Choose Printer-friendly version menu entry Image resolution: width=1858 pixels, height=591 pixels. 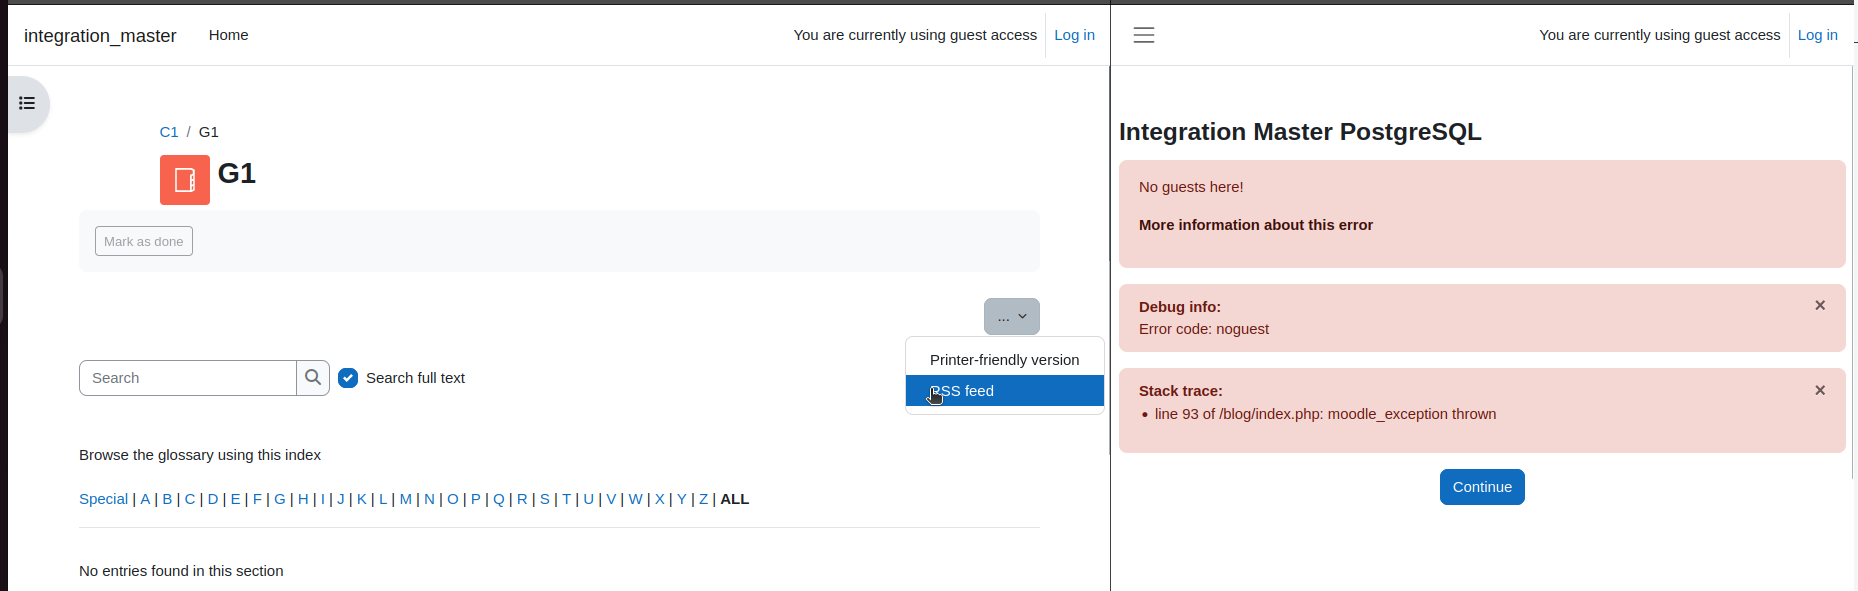point(1004,360)
